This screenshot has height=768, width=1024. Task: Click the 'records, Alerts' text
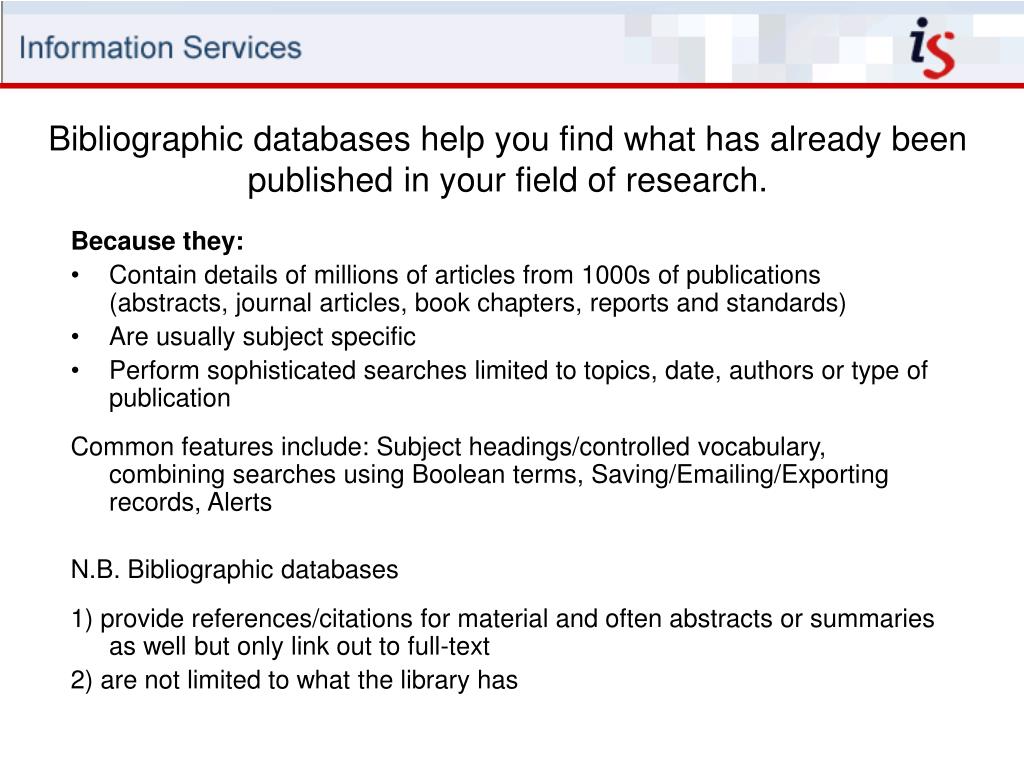click(x=190, y=502)
